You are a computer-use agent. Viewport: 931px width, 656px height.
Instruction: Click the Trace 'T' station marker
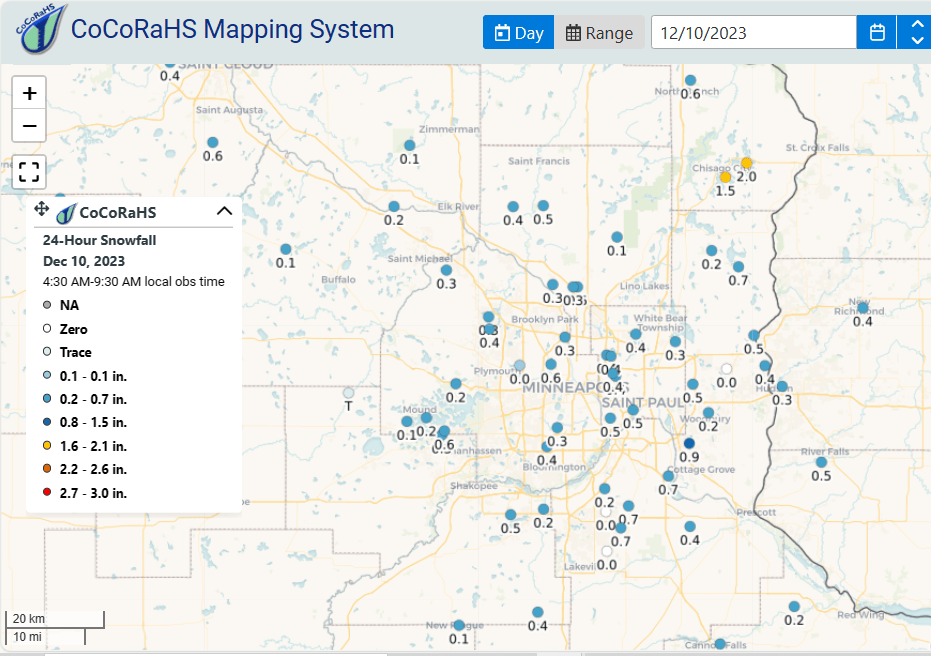pos(348,392)
